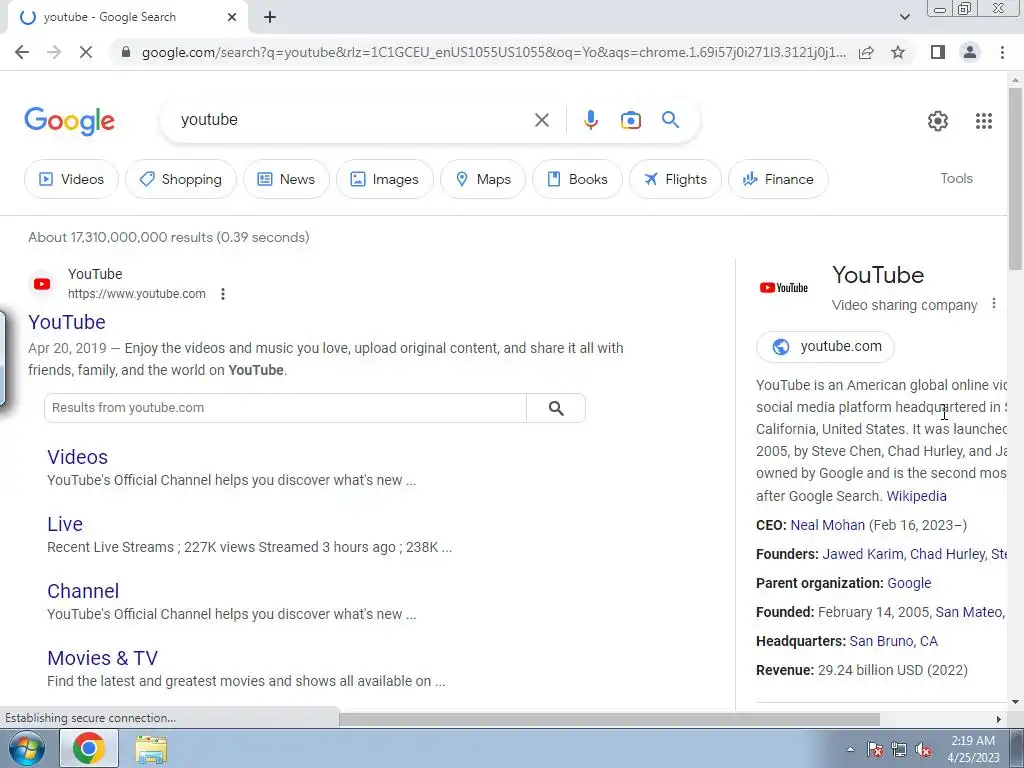The height and width of the screenshot is (768, 1024).
Task: Stop loading the page
Action: click(86, 52)
